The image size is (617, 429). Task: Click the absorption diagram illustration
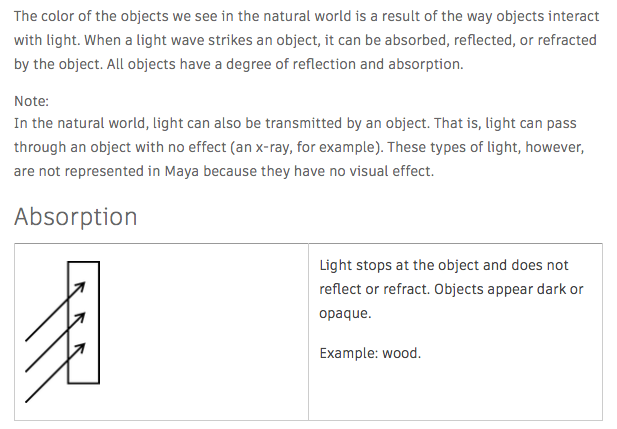62,330
